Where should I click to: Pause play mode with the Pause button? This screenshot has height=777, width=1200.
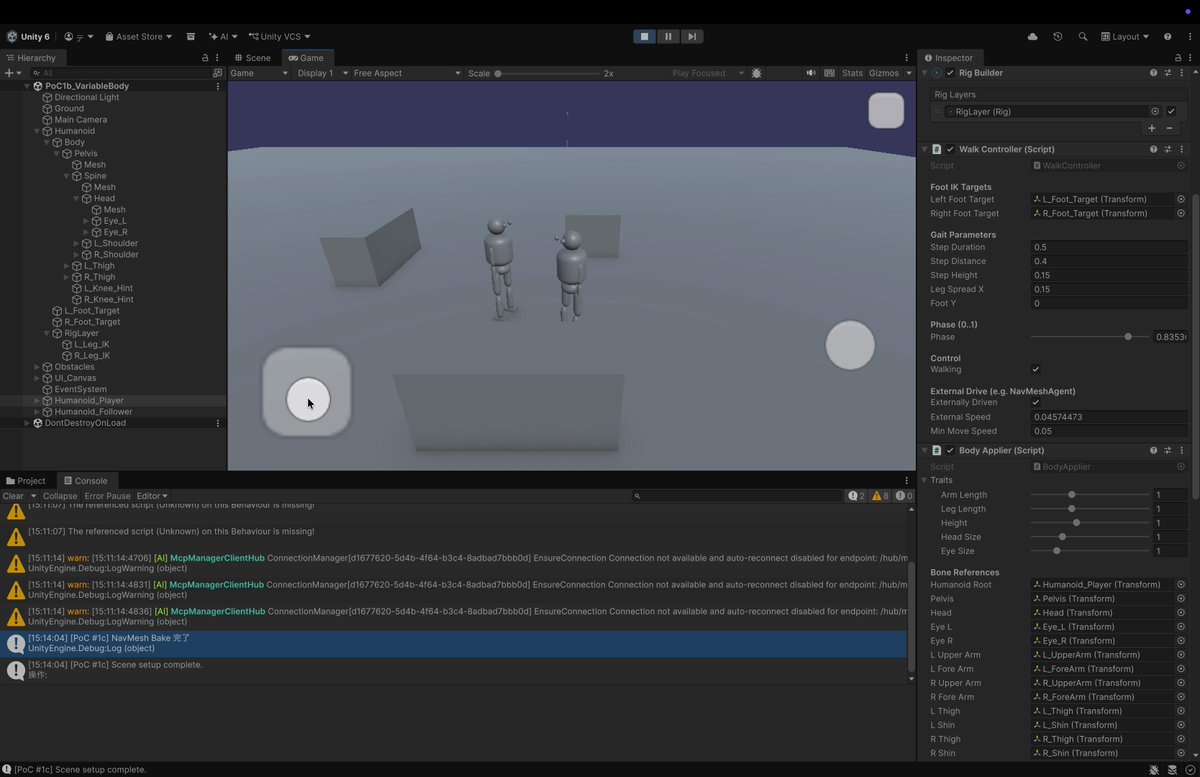[x=668, y=37]
